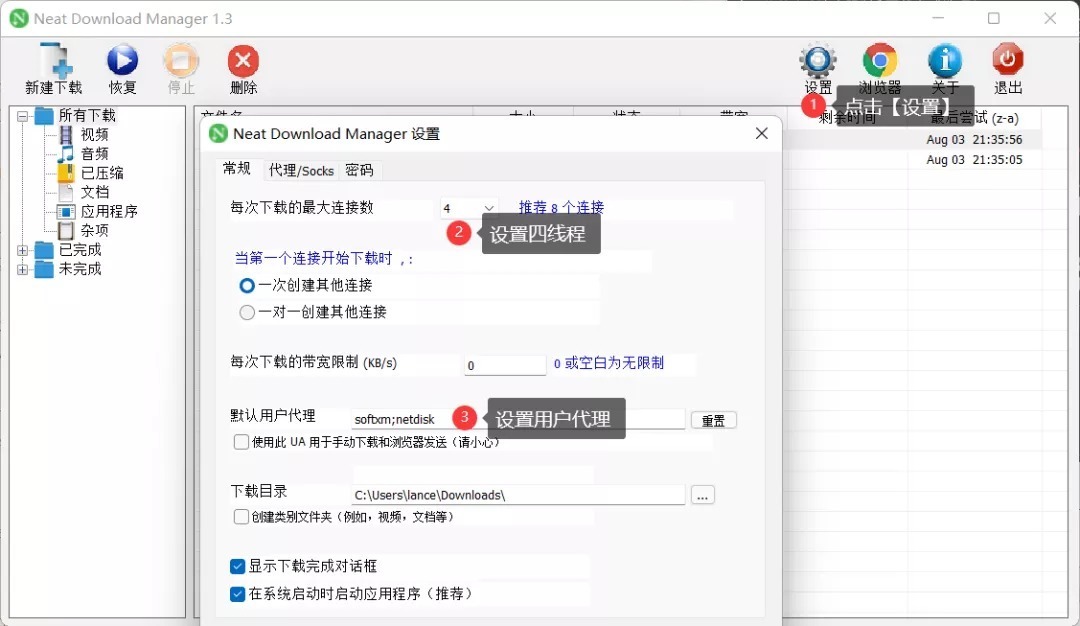The width and height of the screenshot is (1080, 626).
Task: Click the browse (...) directory button
Action: click(x=703, y=494)
